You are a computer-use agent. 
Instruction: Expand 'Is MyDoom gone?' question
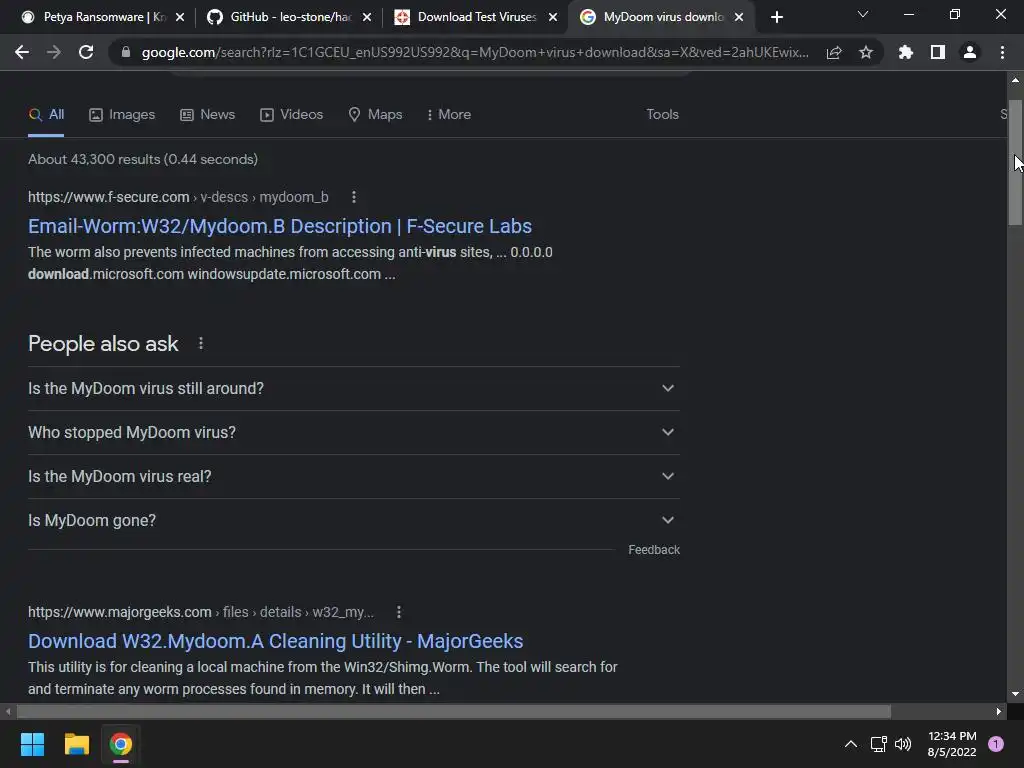point(353,520)
